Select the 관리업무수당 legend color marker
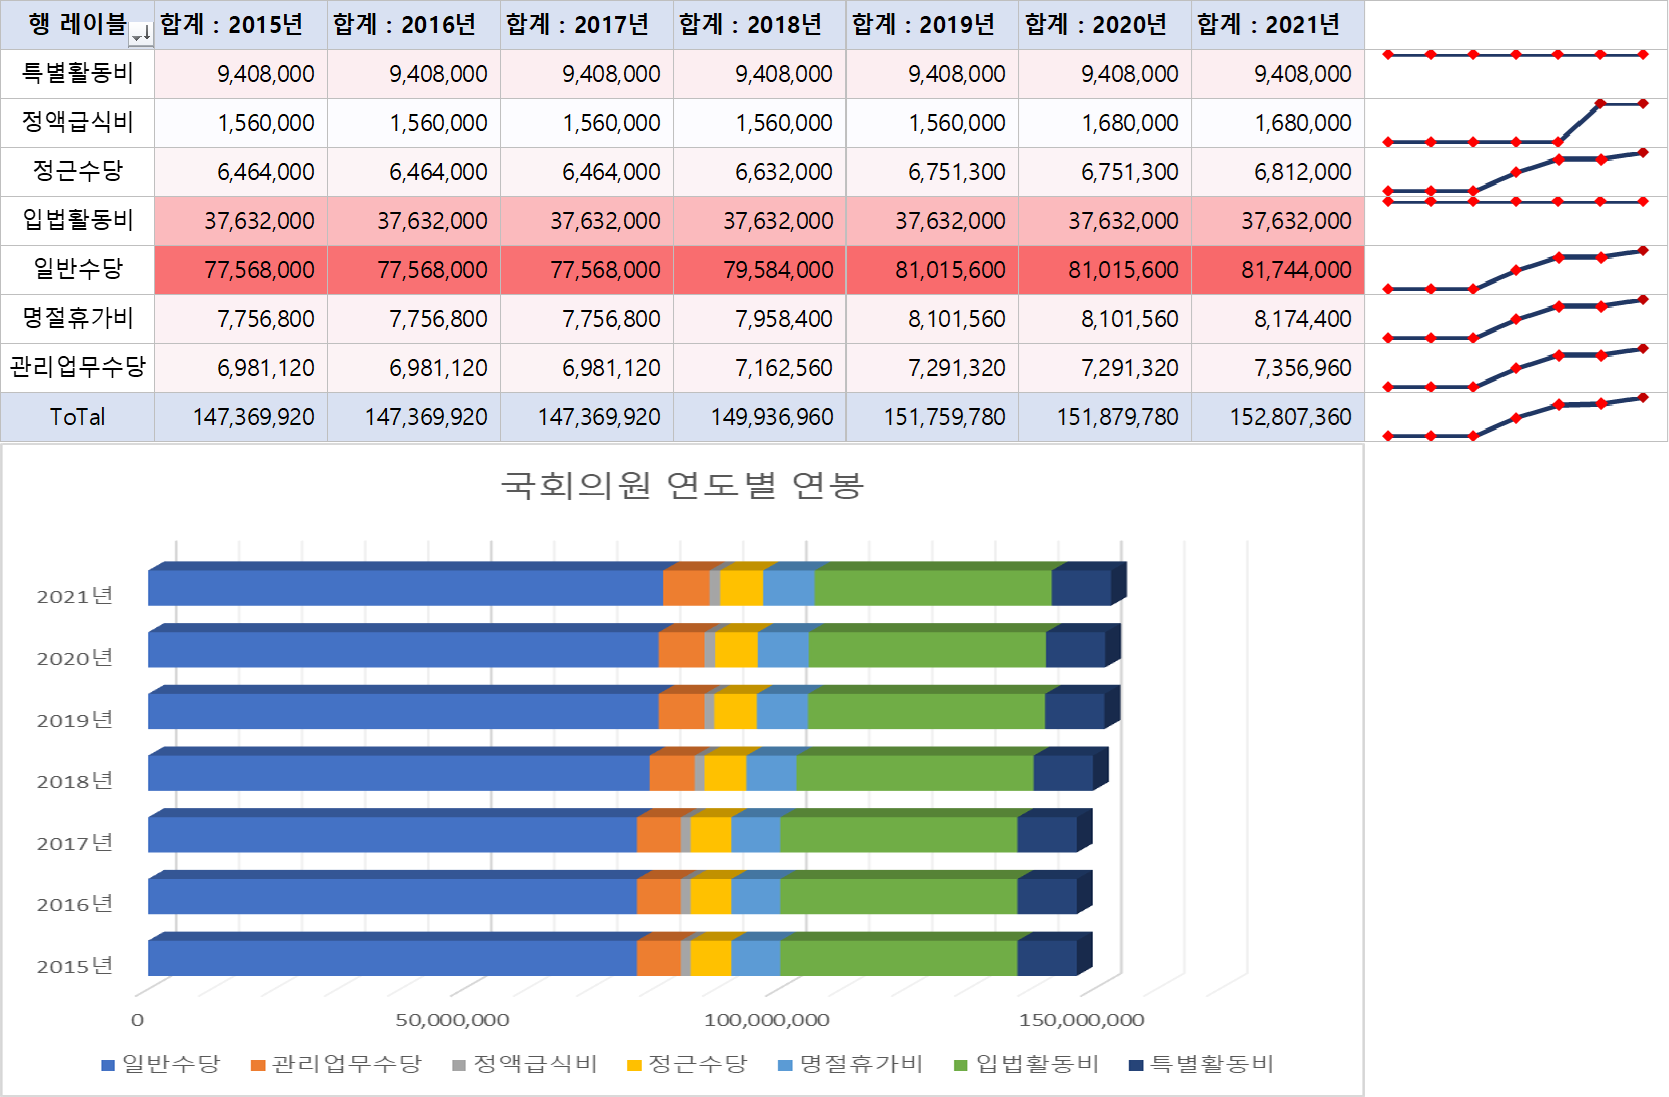The height and width of the screenshot is (1097, 1669). tap(258, 1065)
